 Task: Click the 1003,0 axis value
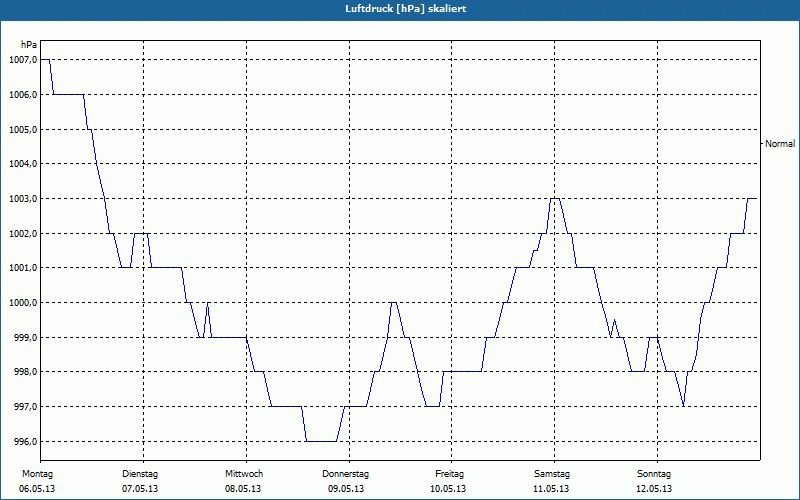[x=23, y=198]
